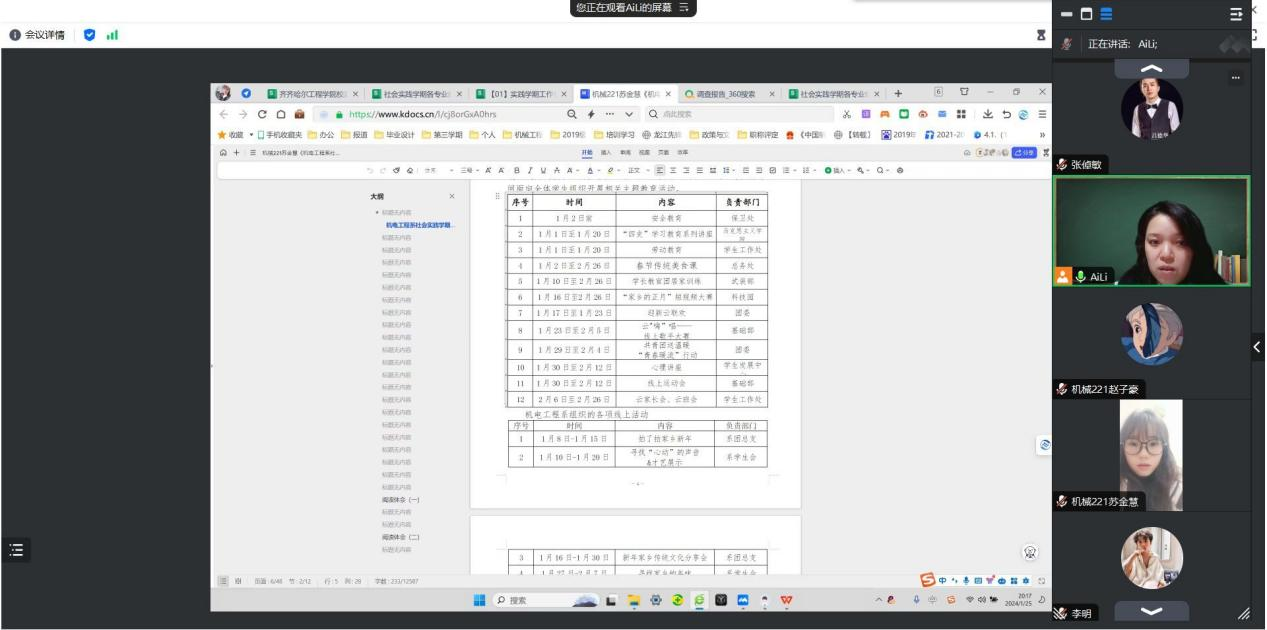Collapse the participant video side panel
The image size is (1267, 630).
[1257, 347]
